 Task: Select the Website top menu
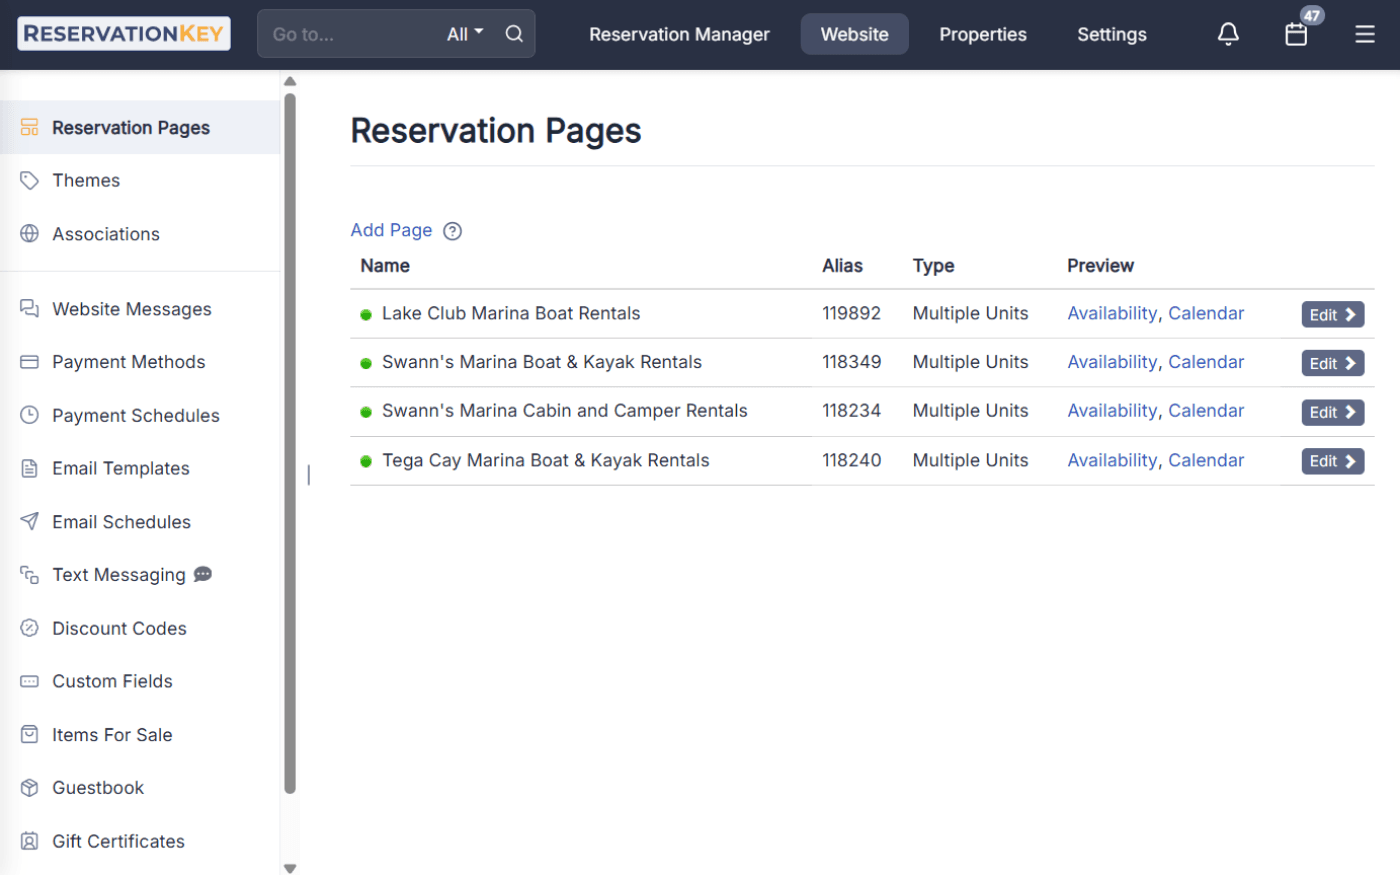pyautogui.click(x=855, y=34)
